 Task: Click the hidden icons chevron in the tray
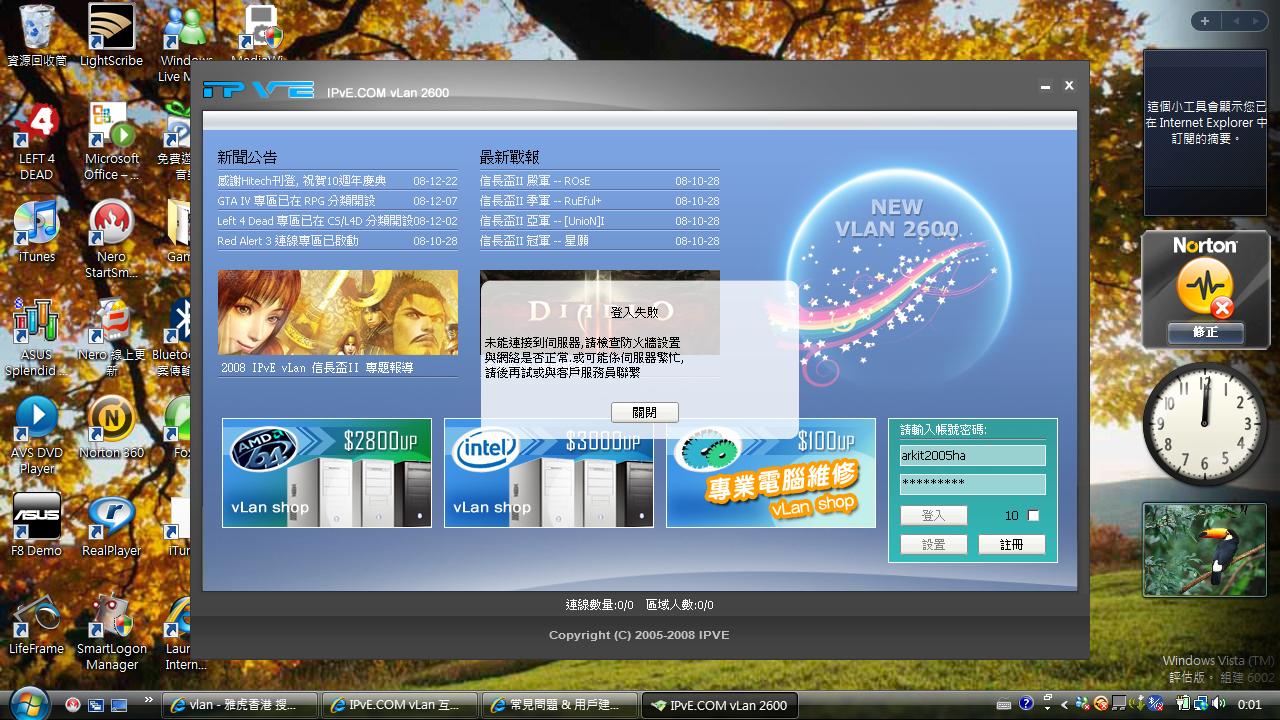pos(1063,705)
